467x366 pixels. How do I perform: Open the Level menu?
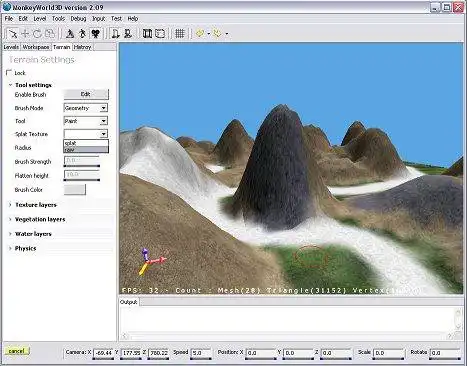pyautogui.click(x=40, y=19)
